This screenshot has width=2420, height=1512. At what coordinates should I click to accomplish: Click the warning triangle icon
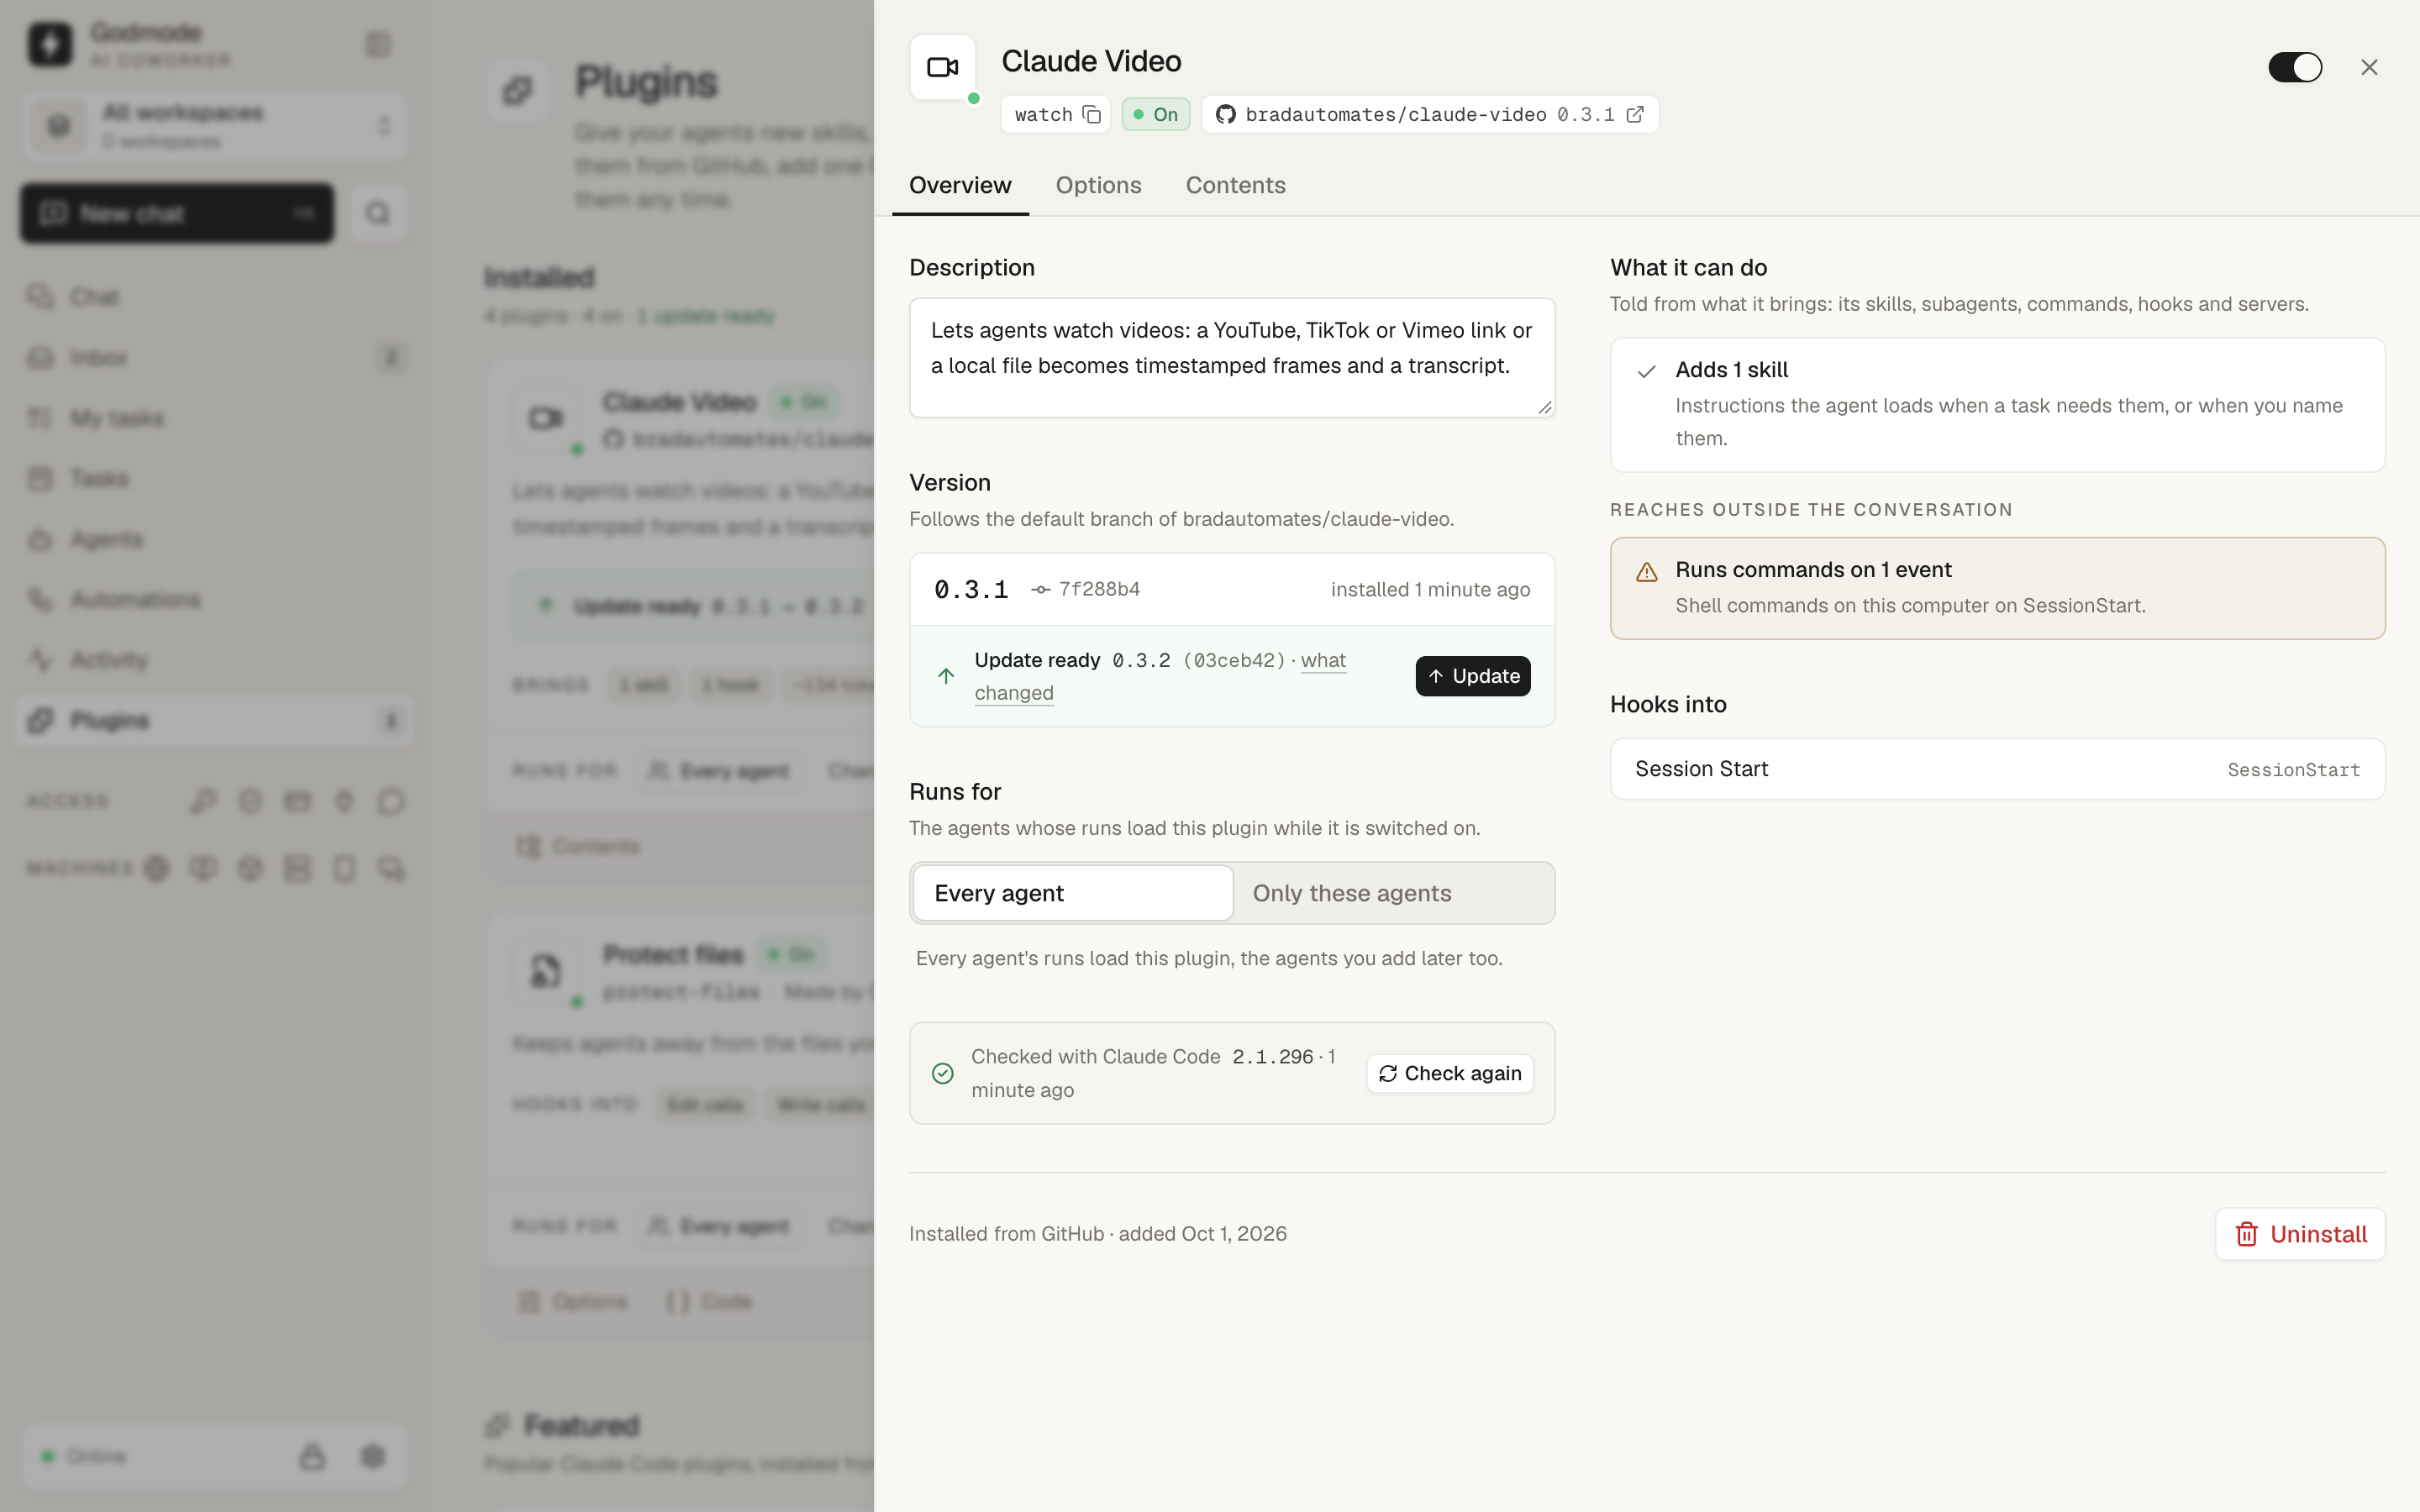[x=1646, y=572]
